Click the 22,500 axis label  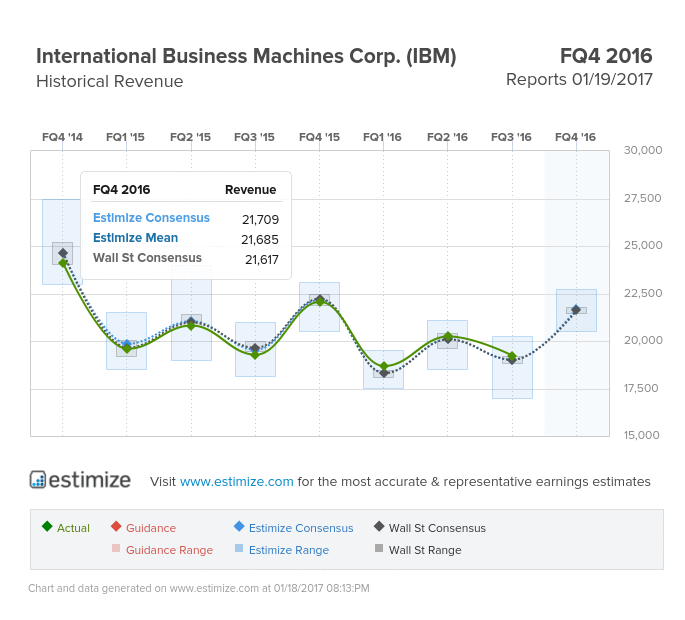click(643, 293)
